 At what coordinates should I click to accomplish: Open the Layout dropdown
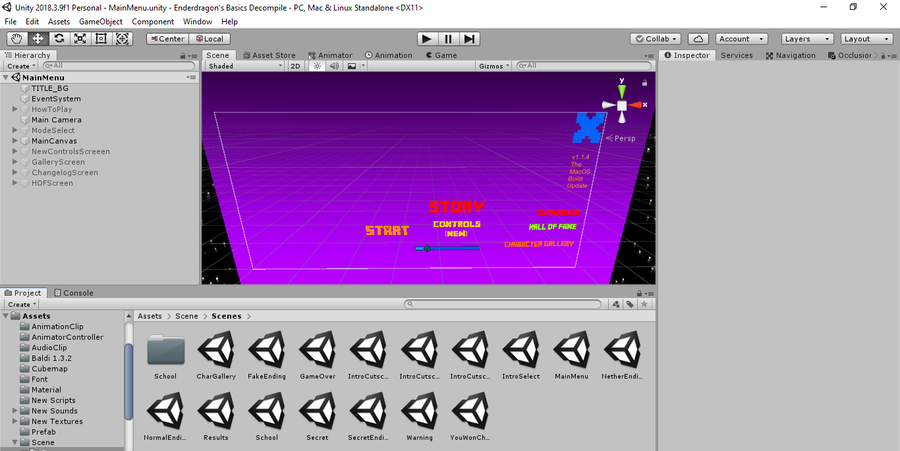866,38
